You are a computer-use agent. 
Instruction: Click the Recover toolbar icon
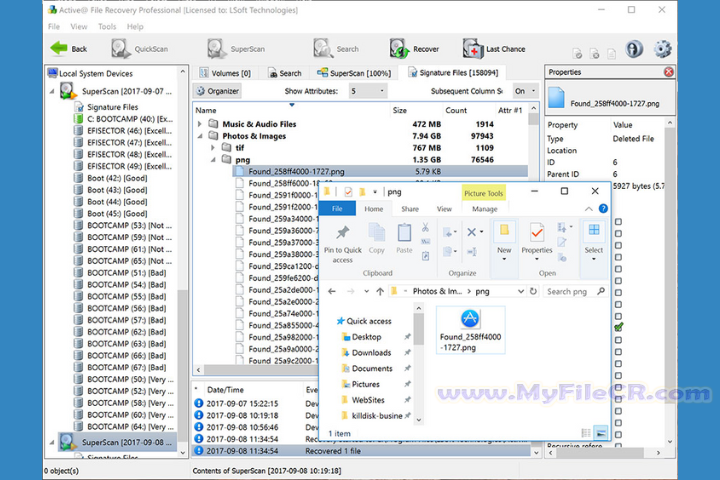(x=414, y=49)
